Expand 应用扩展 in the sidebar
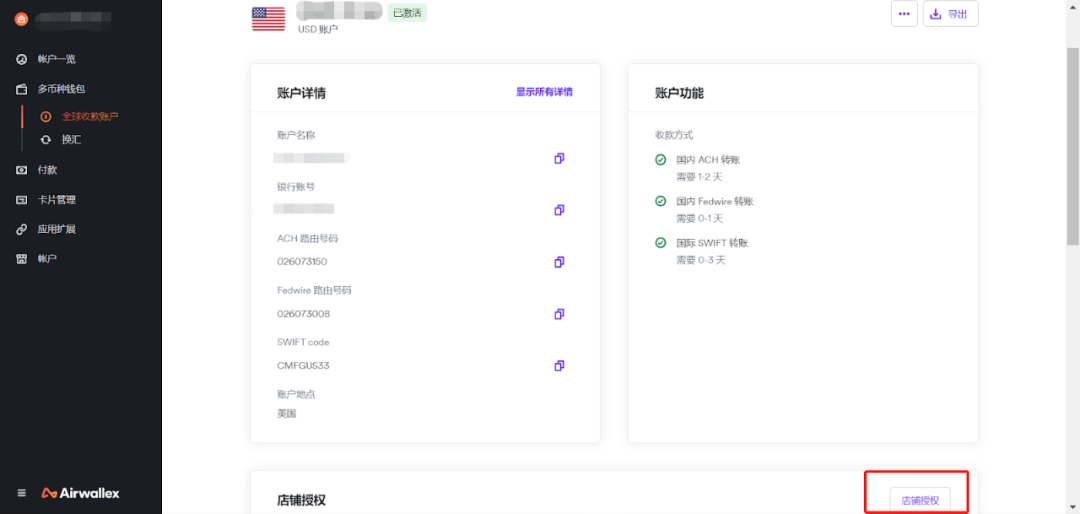The image size is (1080, 514). coord(56,229)
